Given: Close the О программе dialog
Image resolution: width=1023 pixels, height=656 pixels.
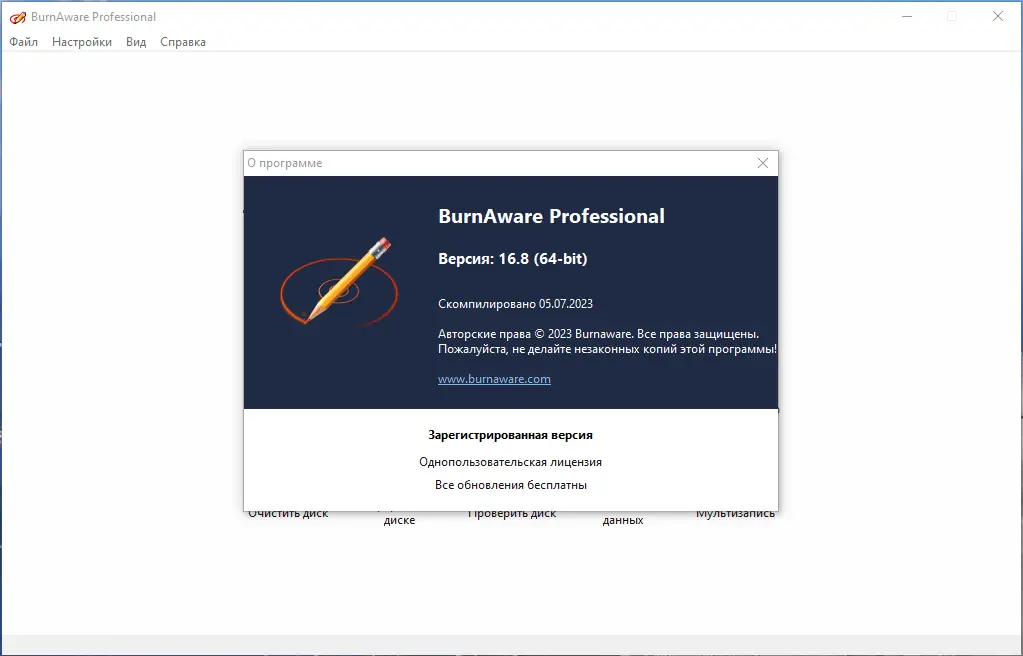Looking at the screenshot, I should 762,162.
